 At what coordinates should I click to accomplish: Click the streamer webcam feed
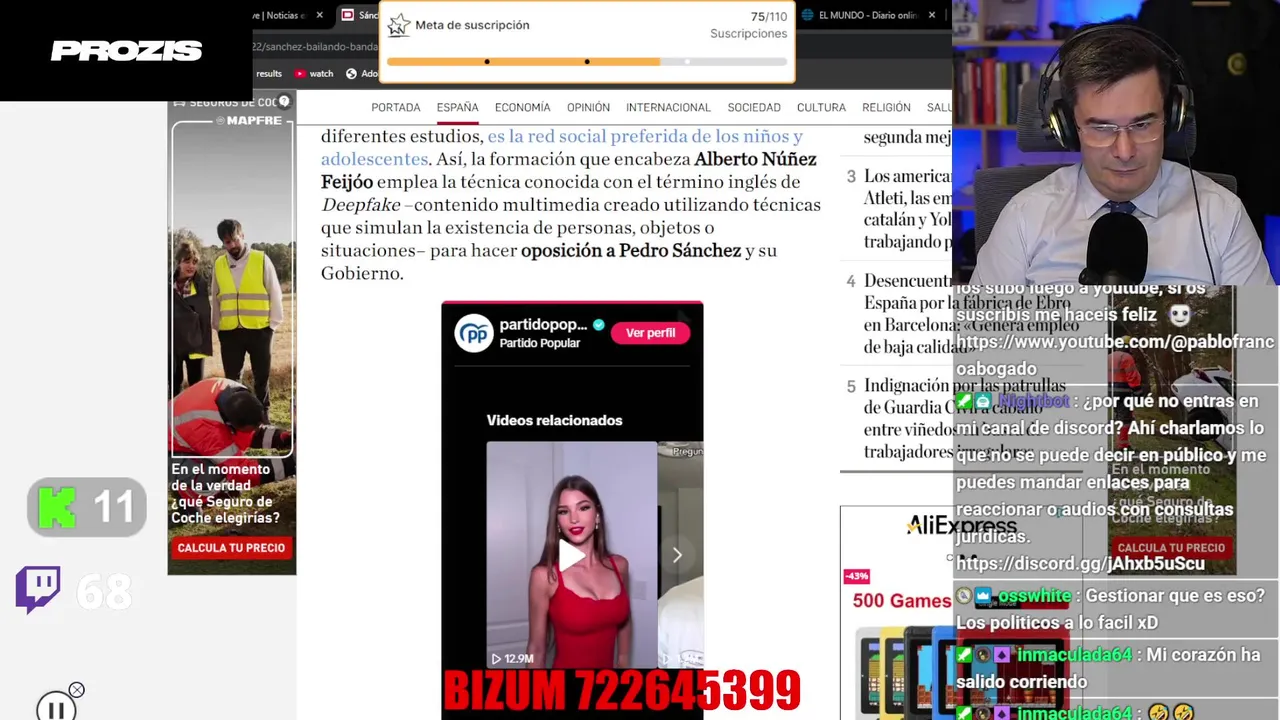click(1116, 143)
